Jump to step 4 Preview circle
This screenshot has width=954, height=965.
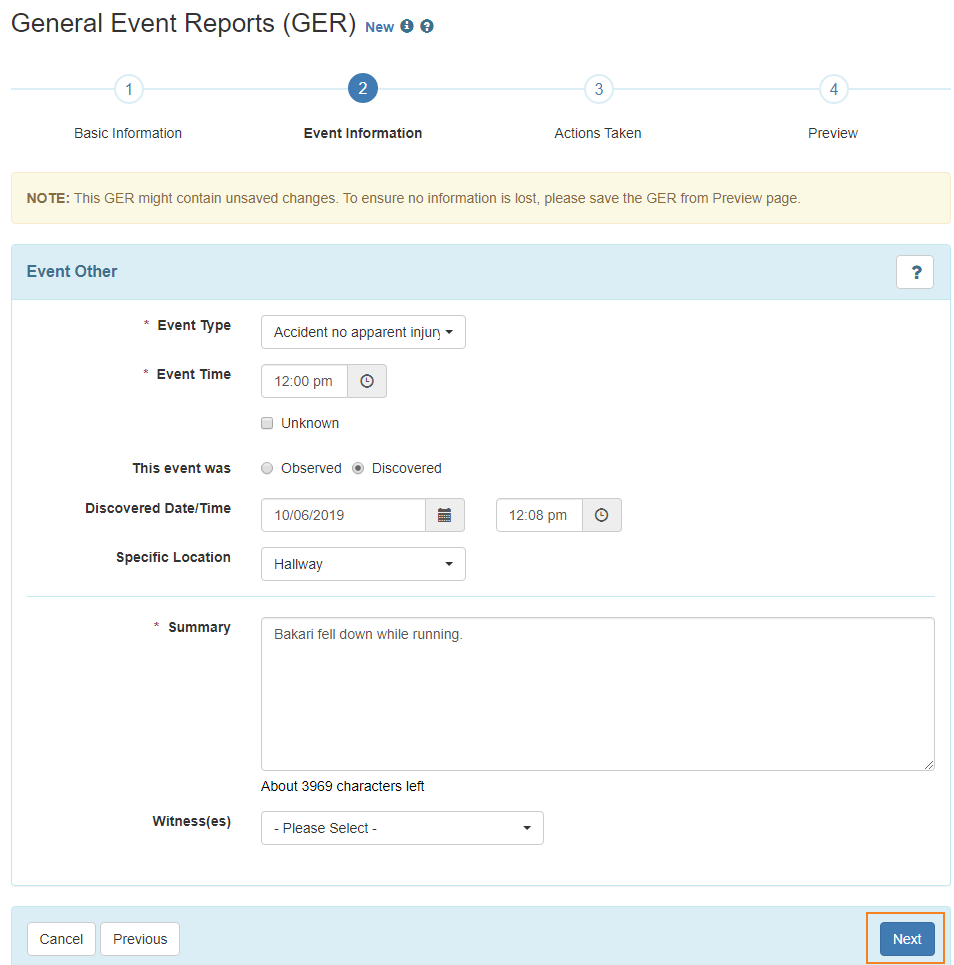(833, 89)
